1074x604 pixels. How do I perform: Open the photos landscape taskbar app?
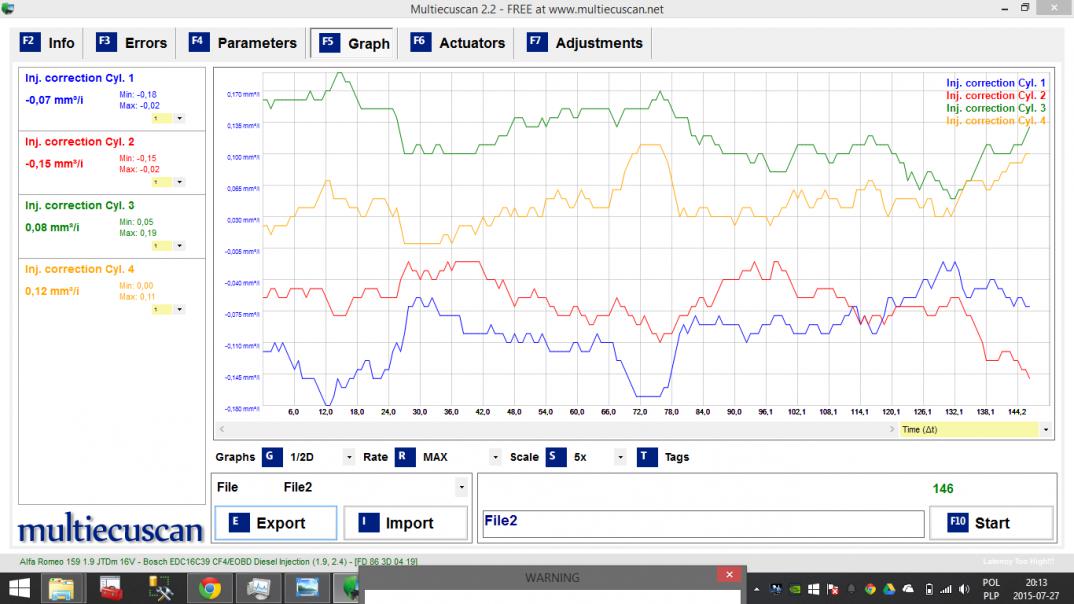coord(308,589)
